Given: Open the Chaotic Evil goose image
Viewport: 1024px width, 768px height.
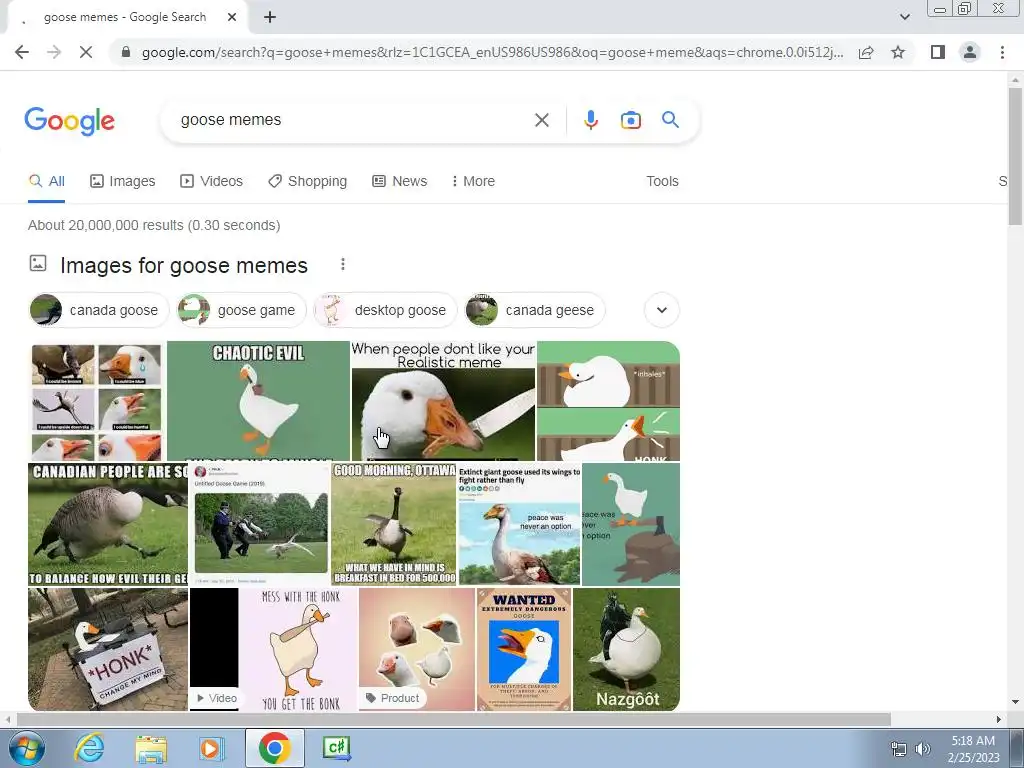Looking at the screenshot, I should (258, 401).
